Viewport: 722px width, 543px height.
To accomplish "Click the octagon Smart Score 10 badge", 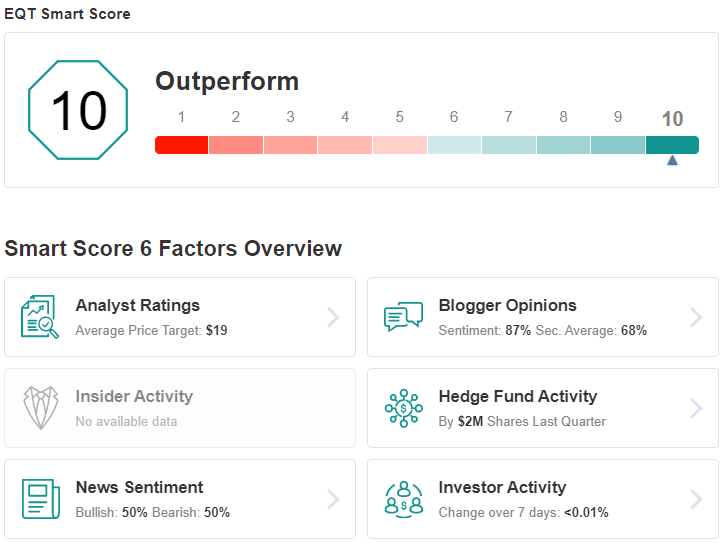I will 78,110.
